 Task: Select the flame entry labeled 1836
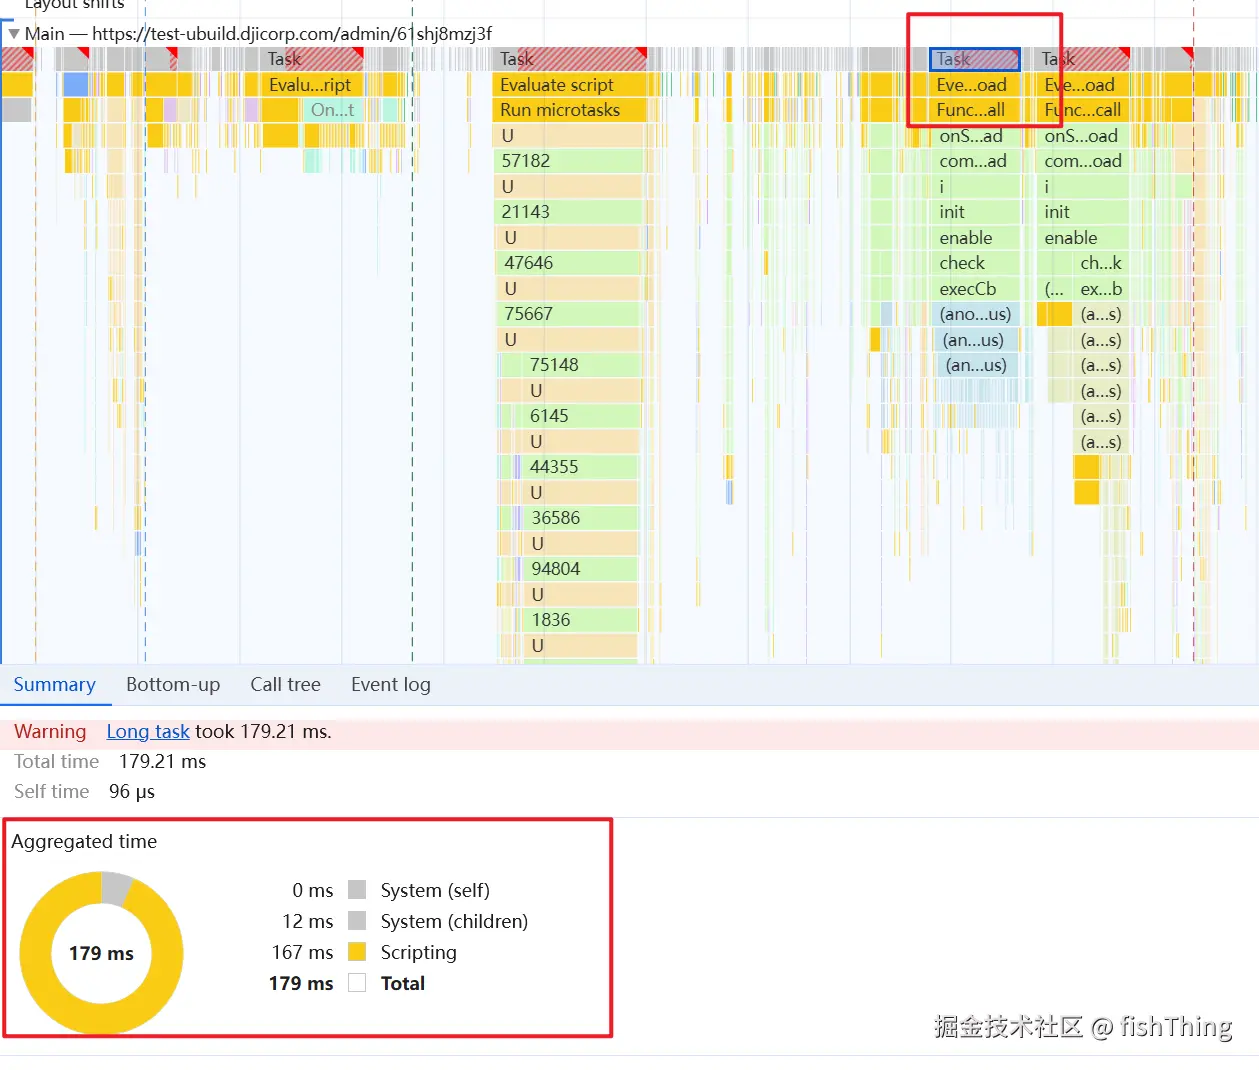[582, 620]
